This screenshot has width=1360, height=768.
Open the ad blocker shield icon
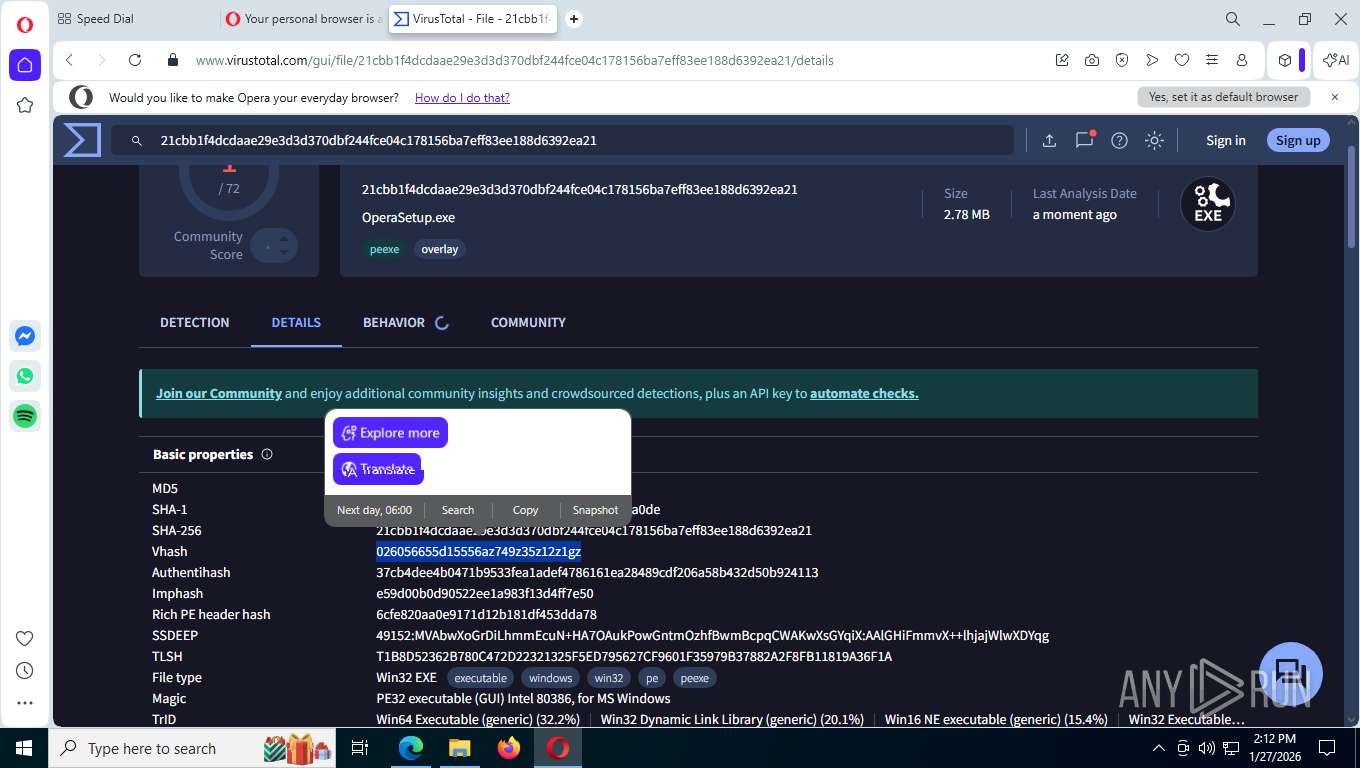1122,60
